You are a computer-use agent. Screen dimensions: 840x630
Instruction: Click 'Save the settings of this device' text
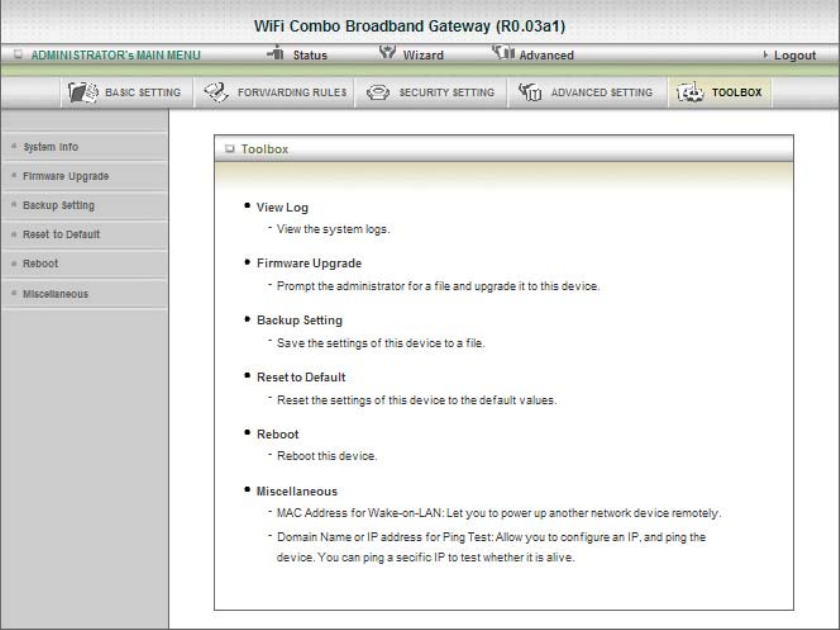380,343
